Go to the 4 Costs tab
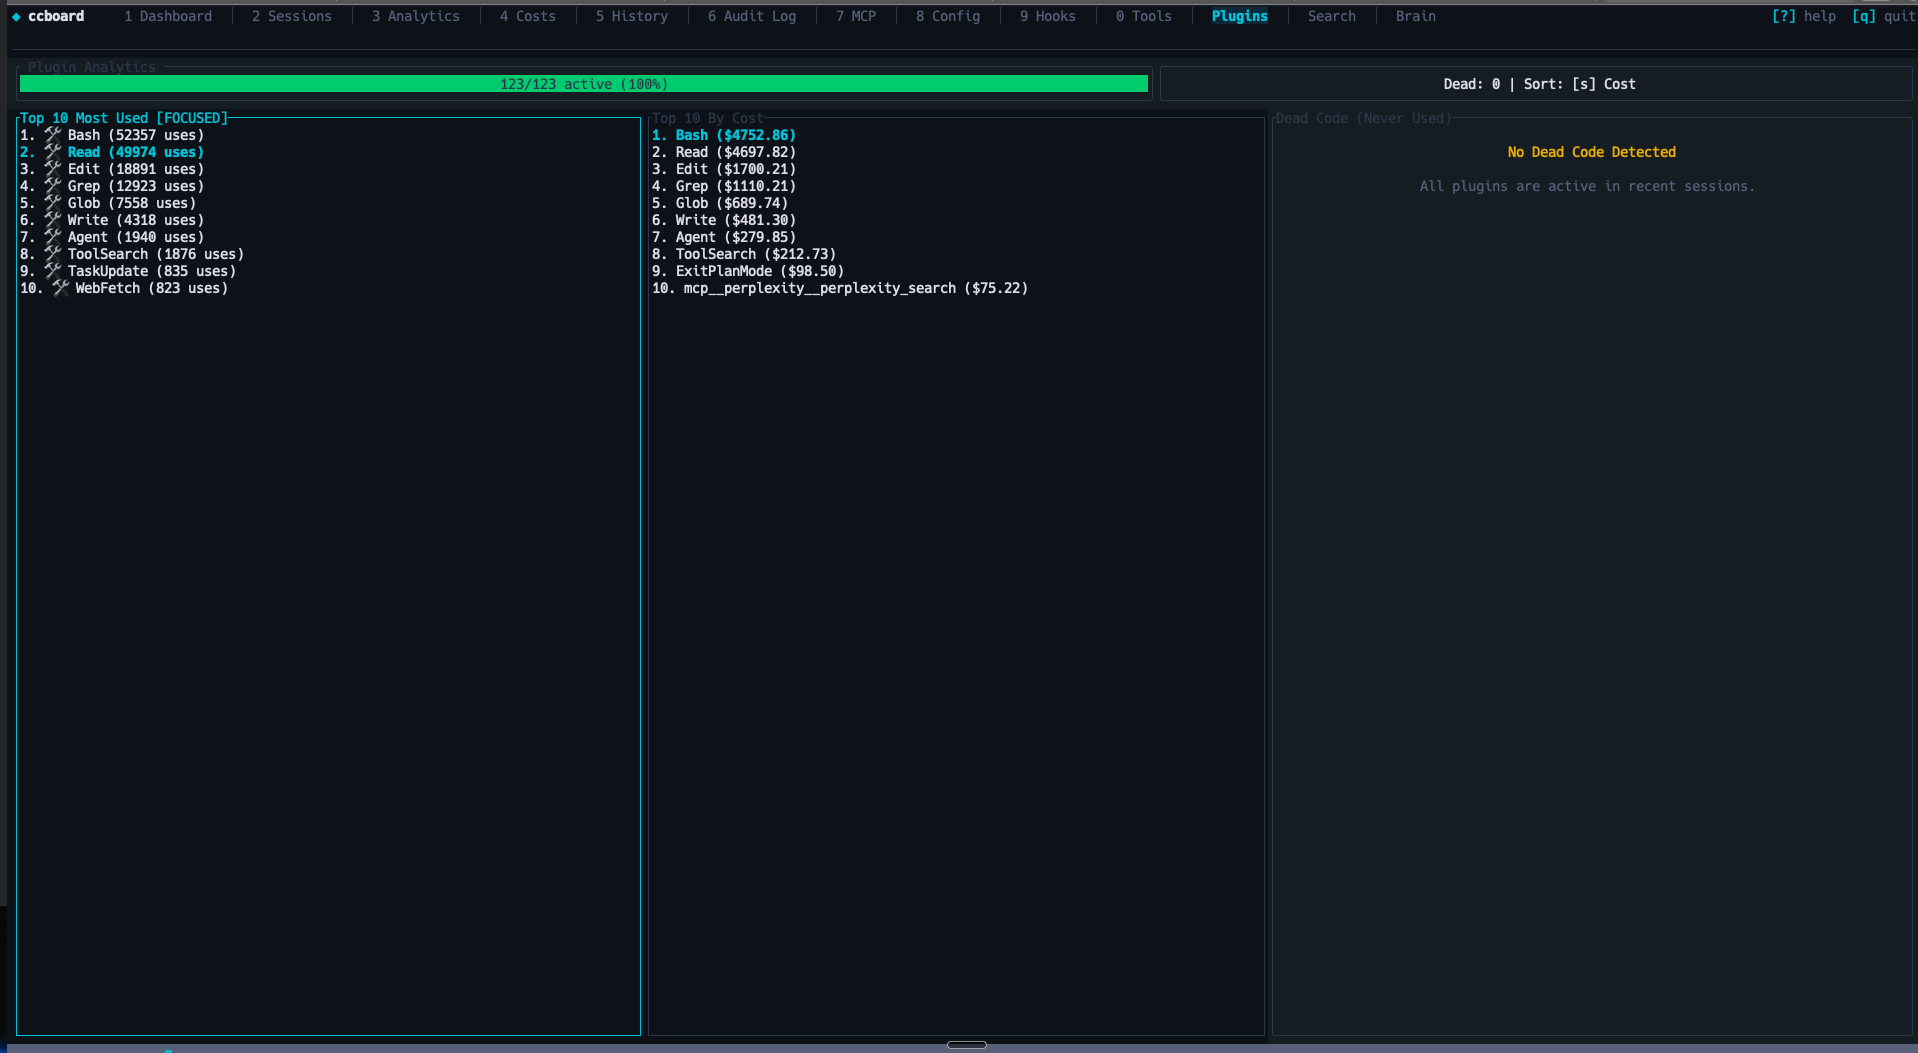 click(x=528, y=16)
